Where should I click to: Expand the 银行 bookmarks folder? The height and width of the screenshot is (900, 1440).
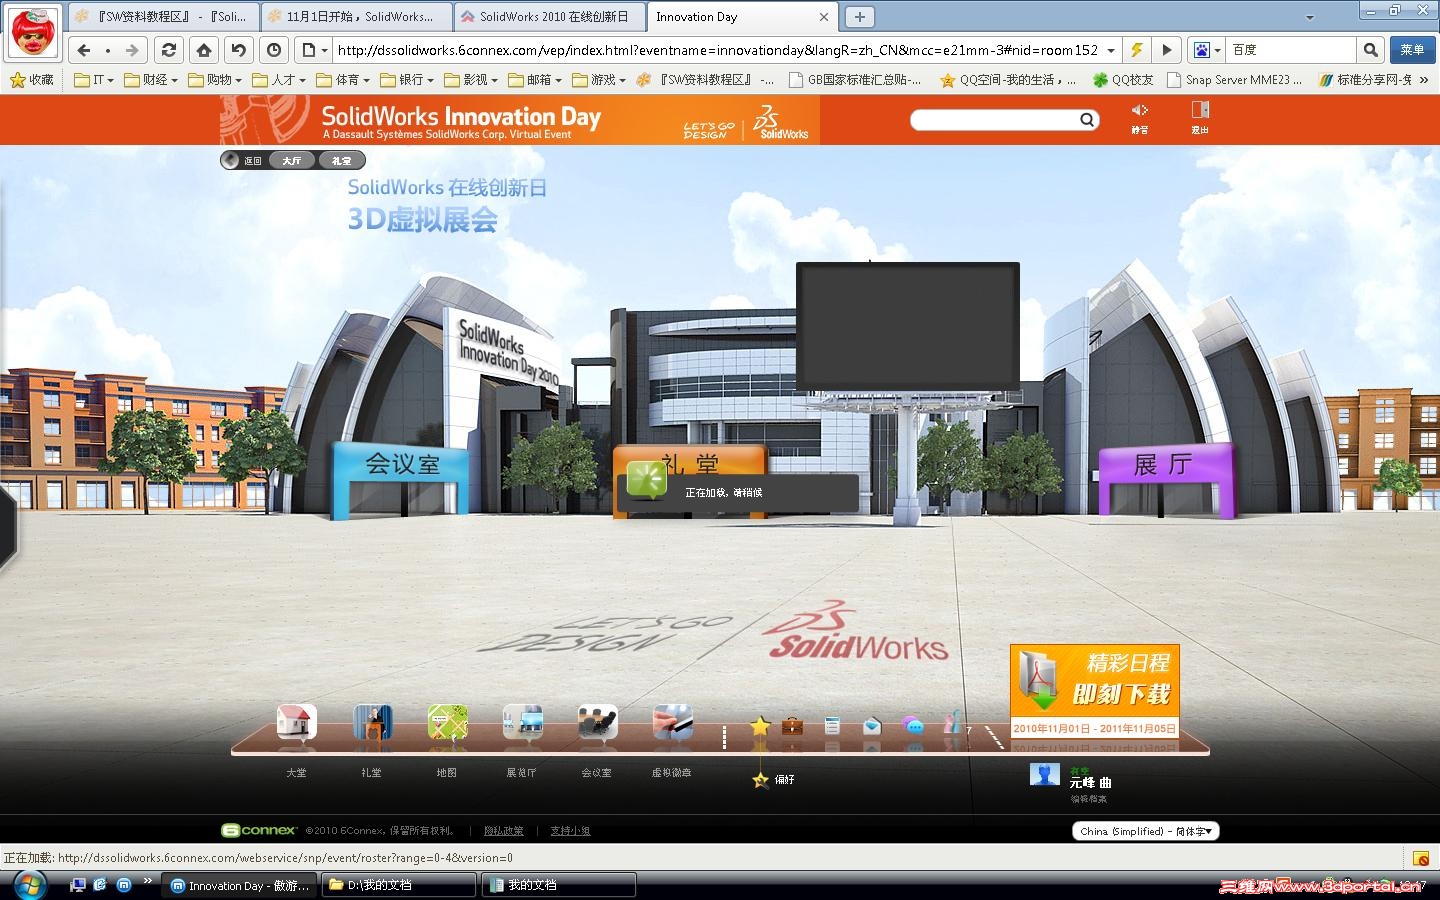pos(407,80)
